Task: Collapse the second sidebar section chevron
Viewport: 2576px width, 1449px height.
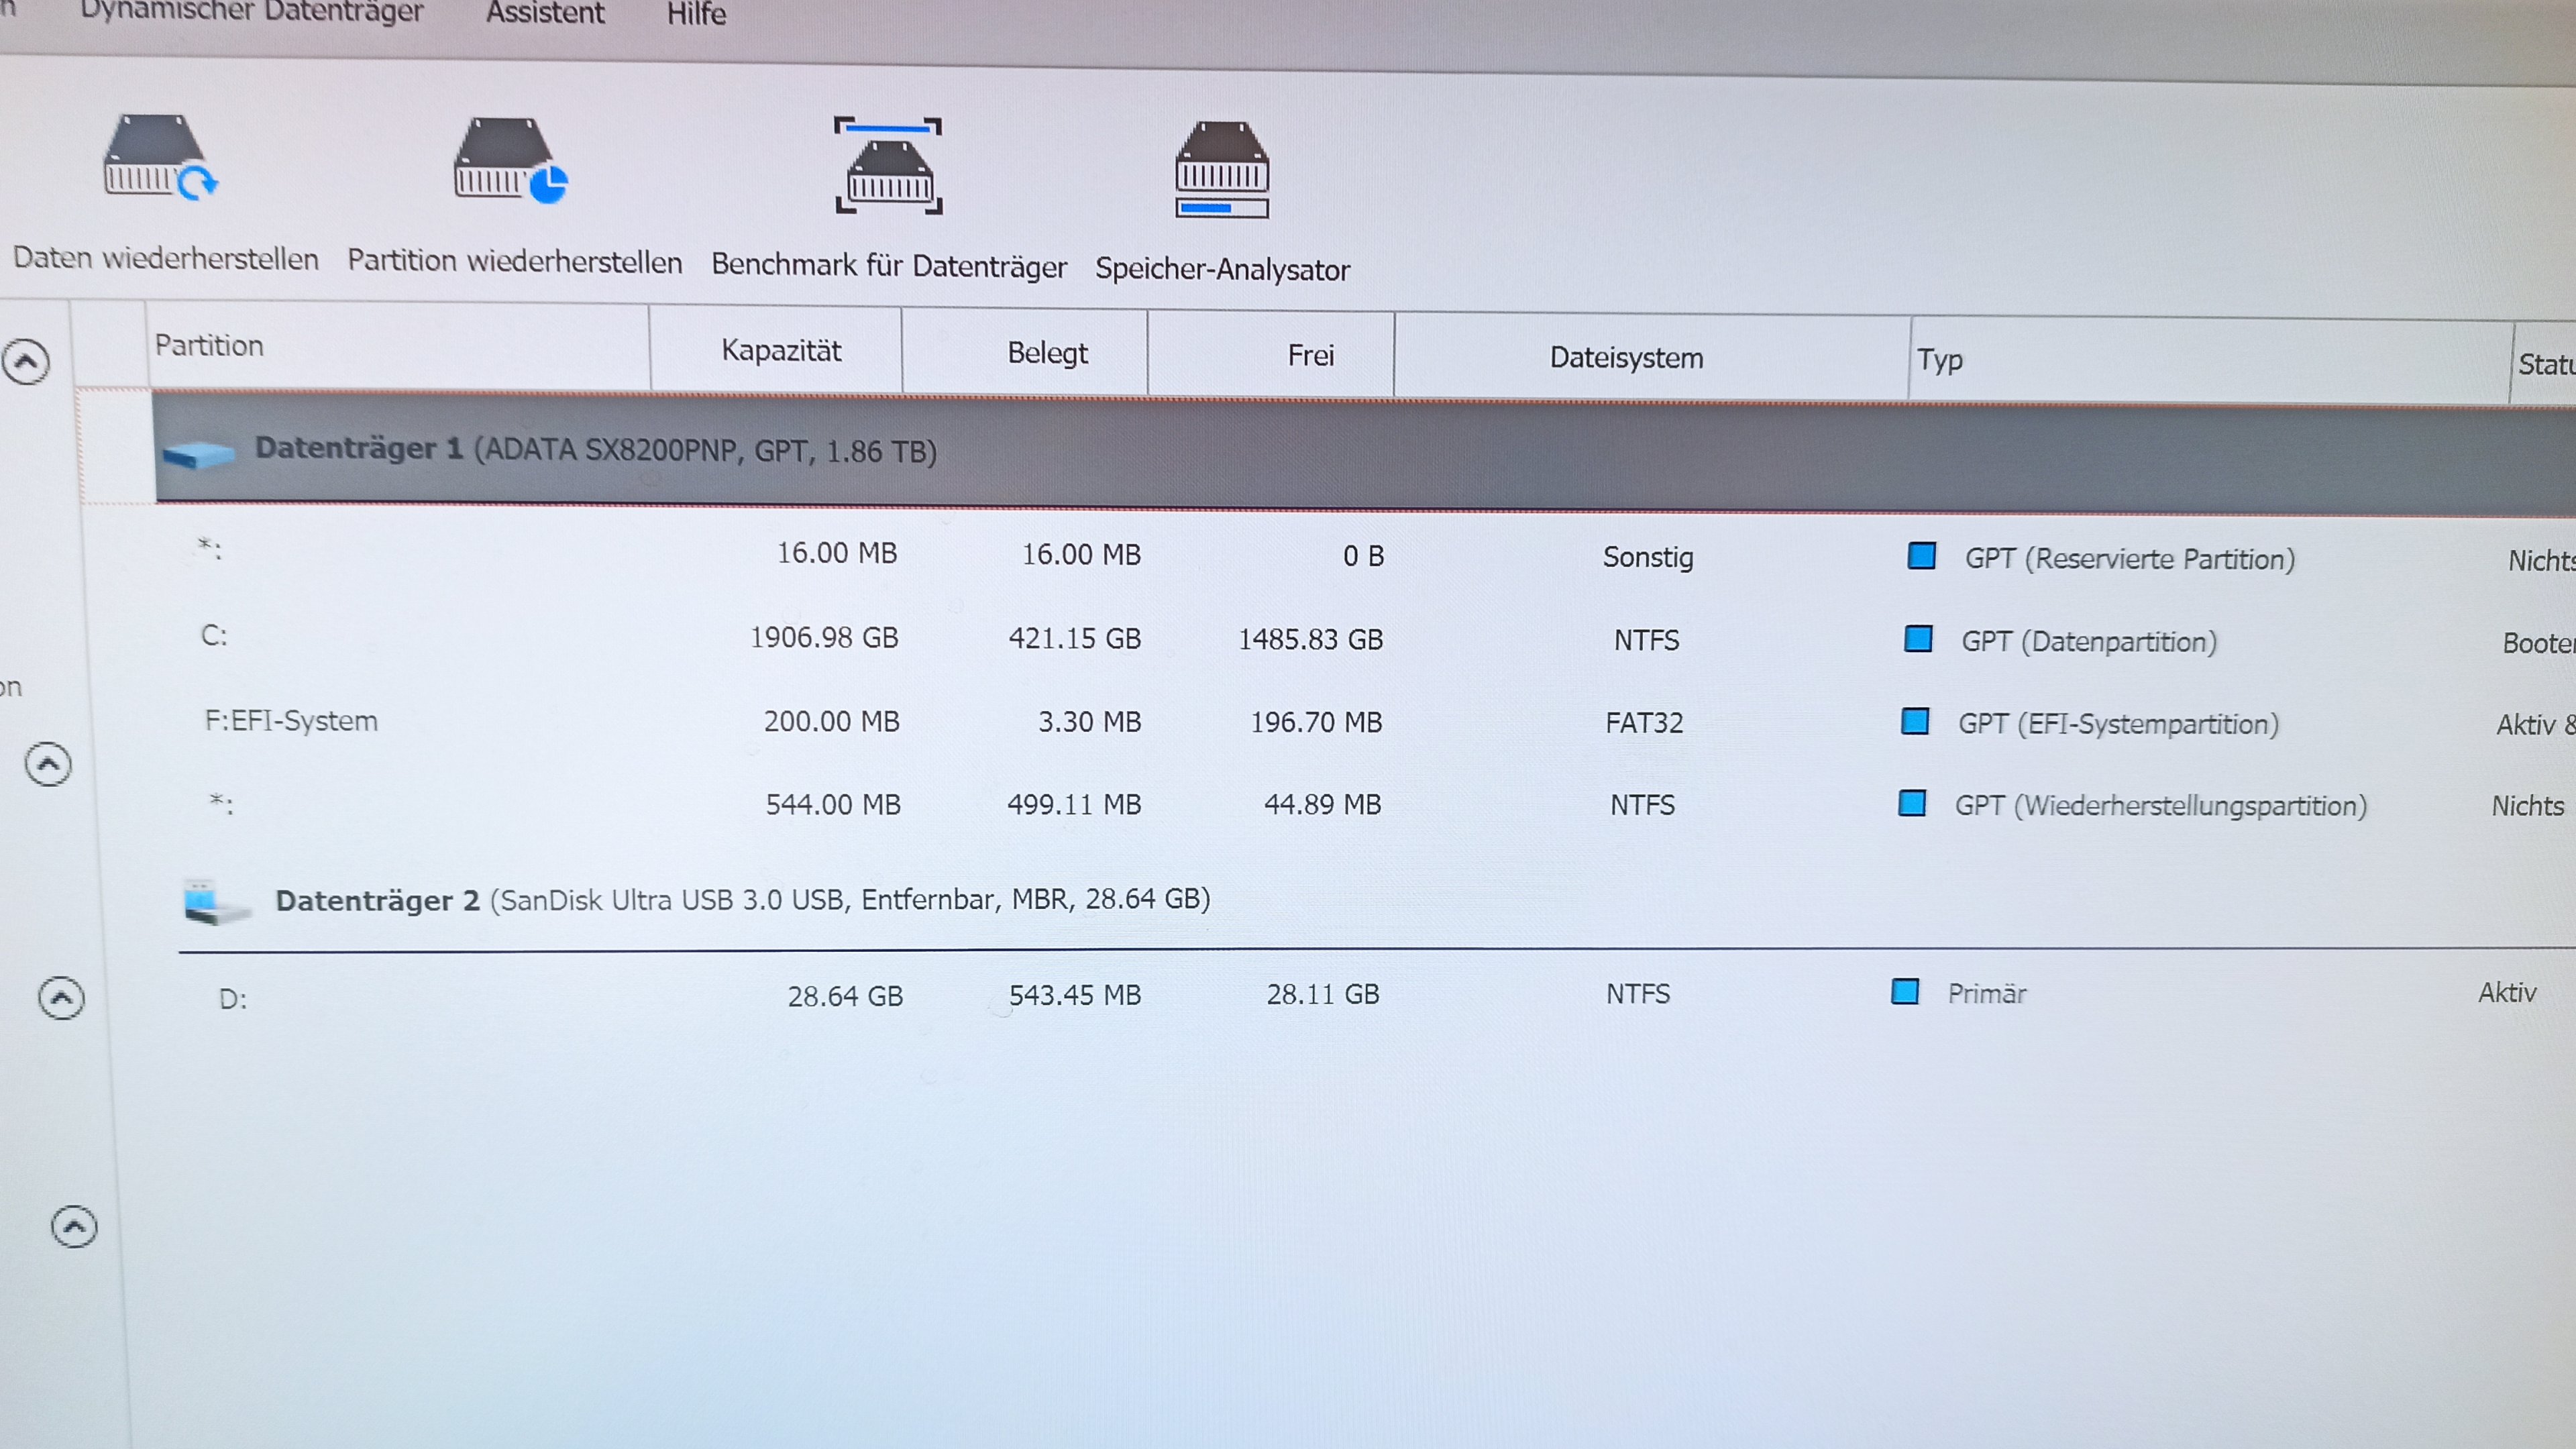Action: point(48,765)
